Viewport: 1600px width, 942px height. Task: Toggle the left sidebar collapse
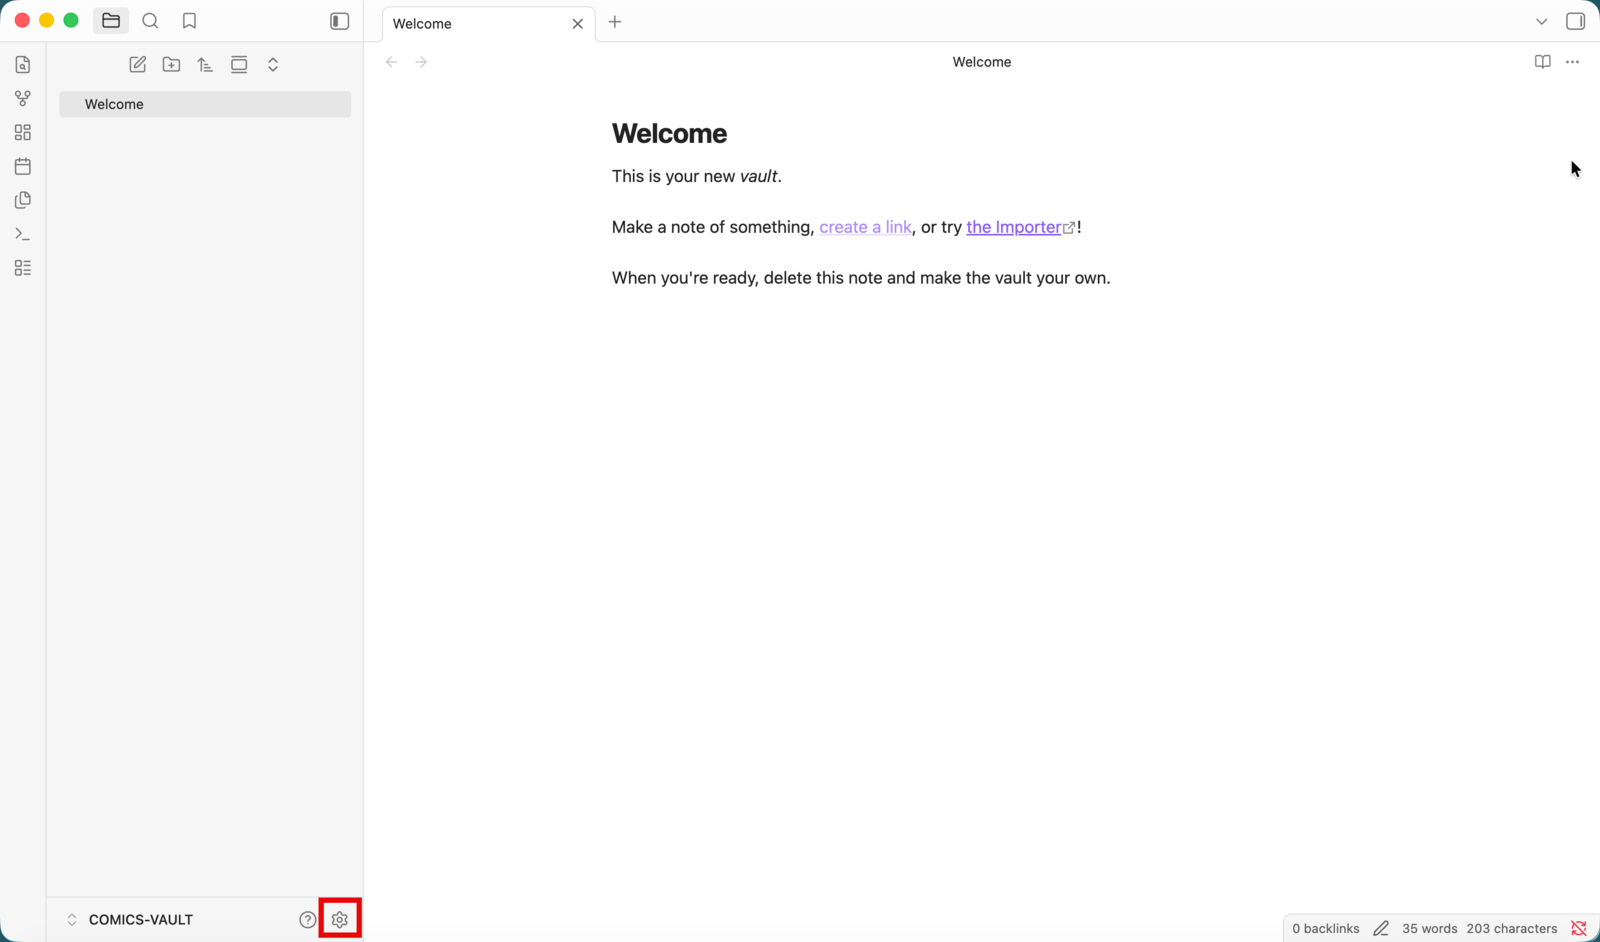click(340, 21)
